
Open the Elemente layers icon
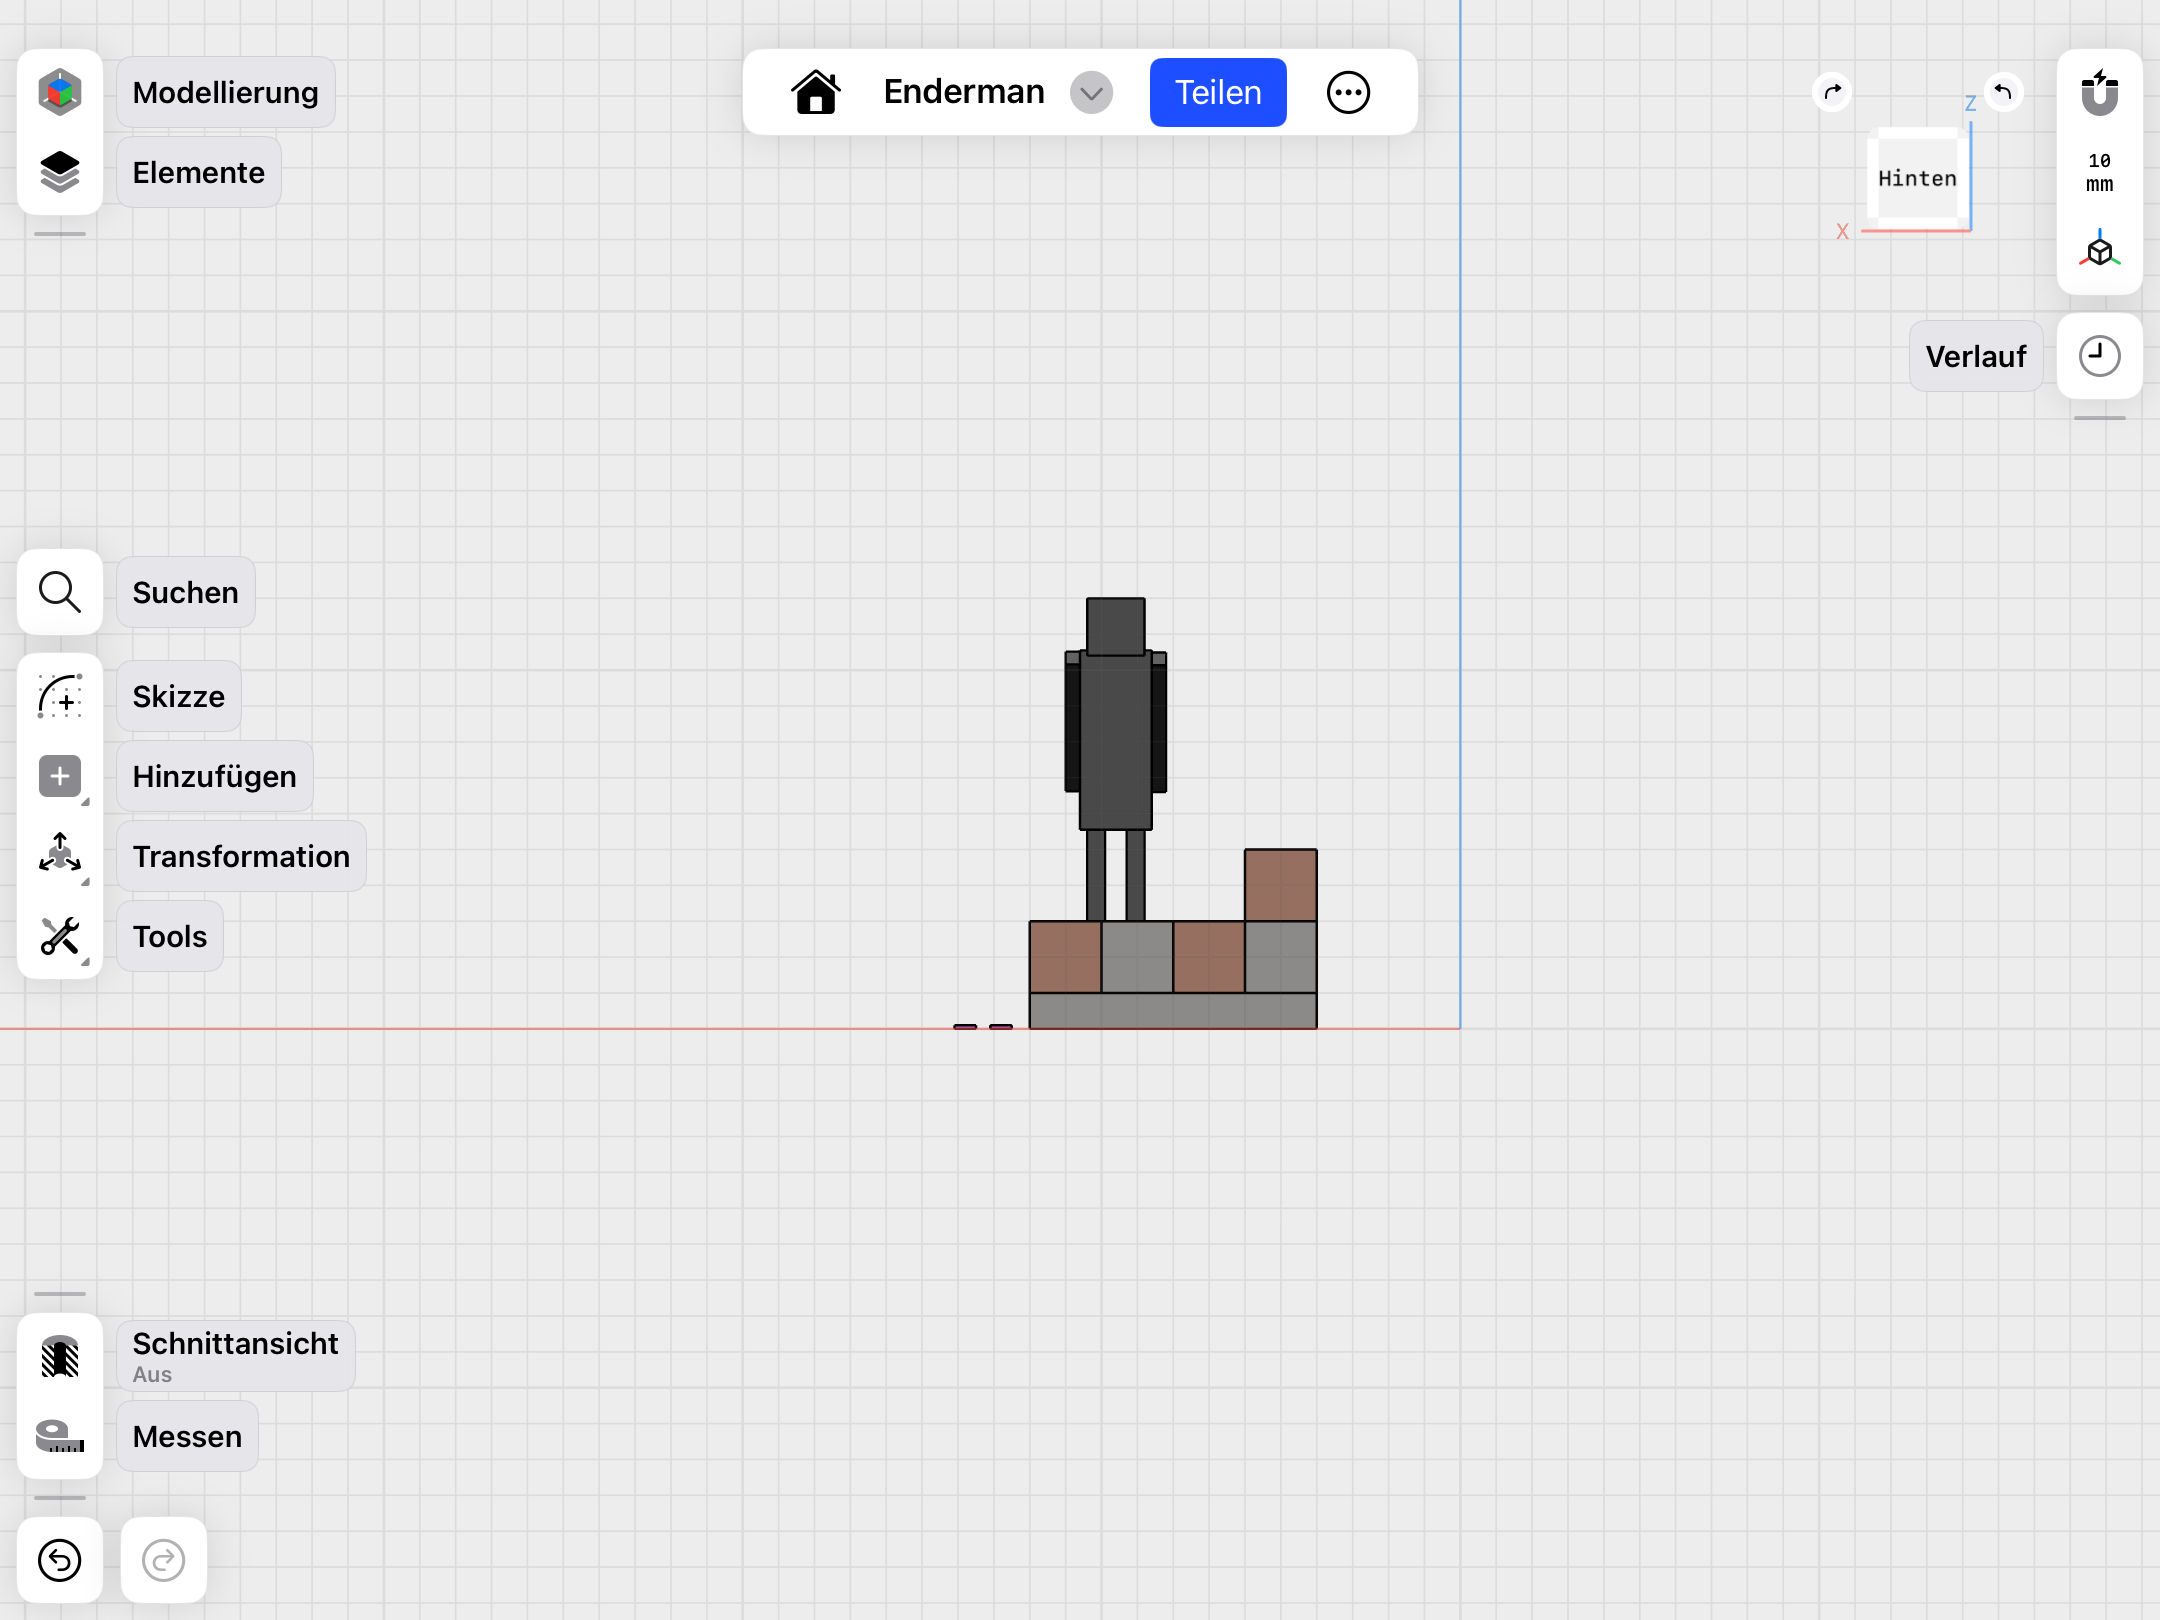[60, 172]
